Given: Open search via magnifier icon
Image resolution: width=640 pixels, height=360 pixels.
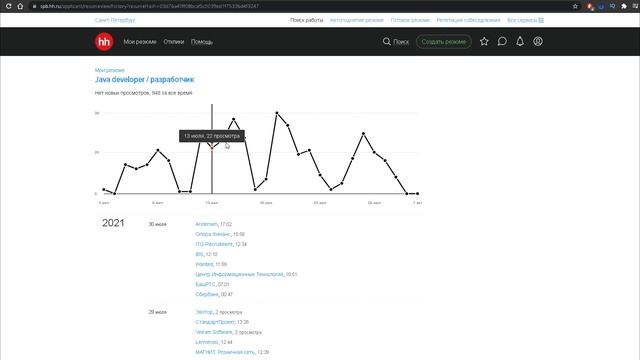Looking at the screenshot, I should [x=386, y=42].
